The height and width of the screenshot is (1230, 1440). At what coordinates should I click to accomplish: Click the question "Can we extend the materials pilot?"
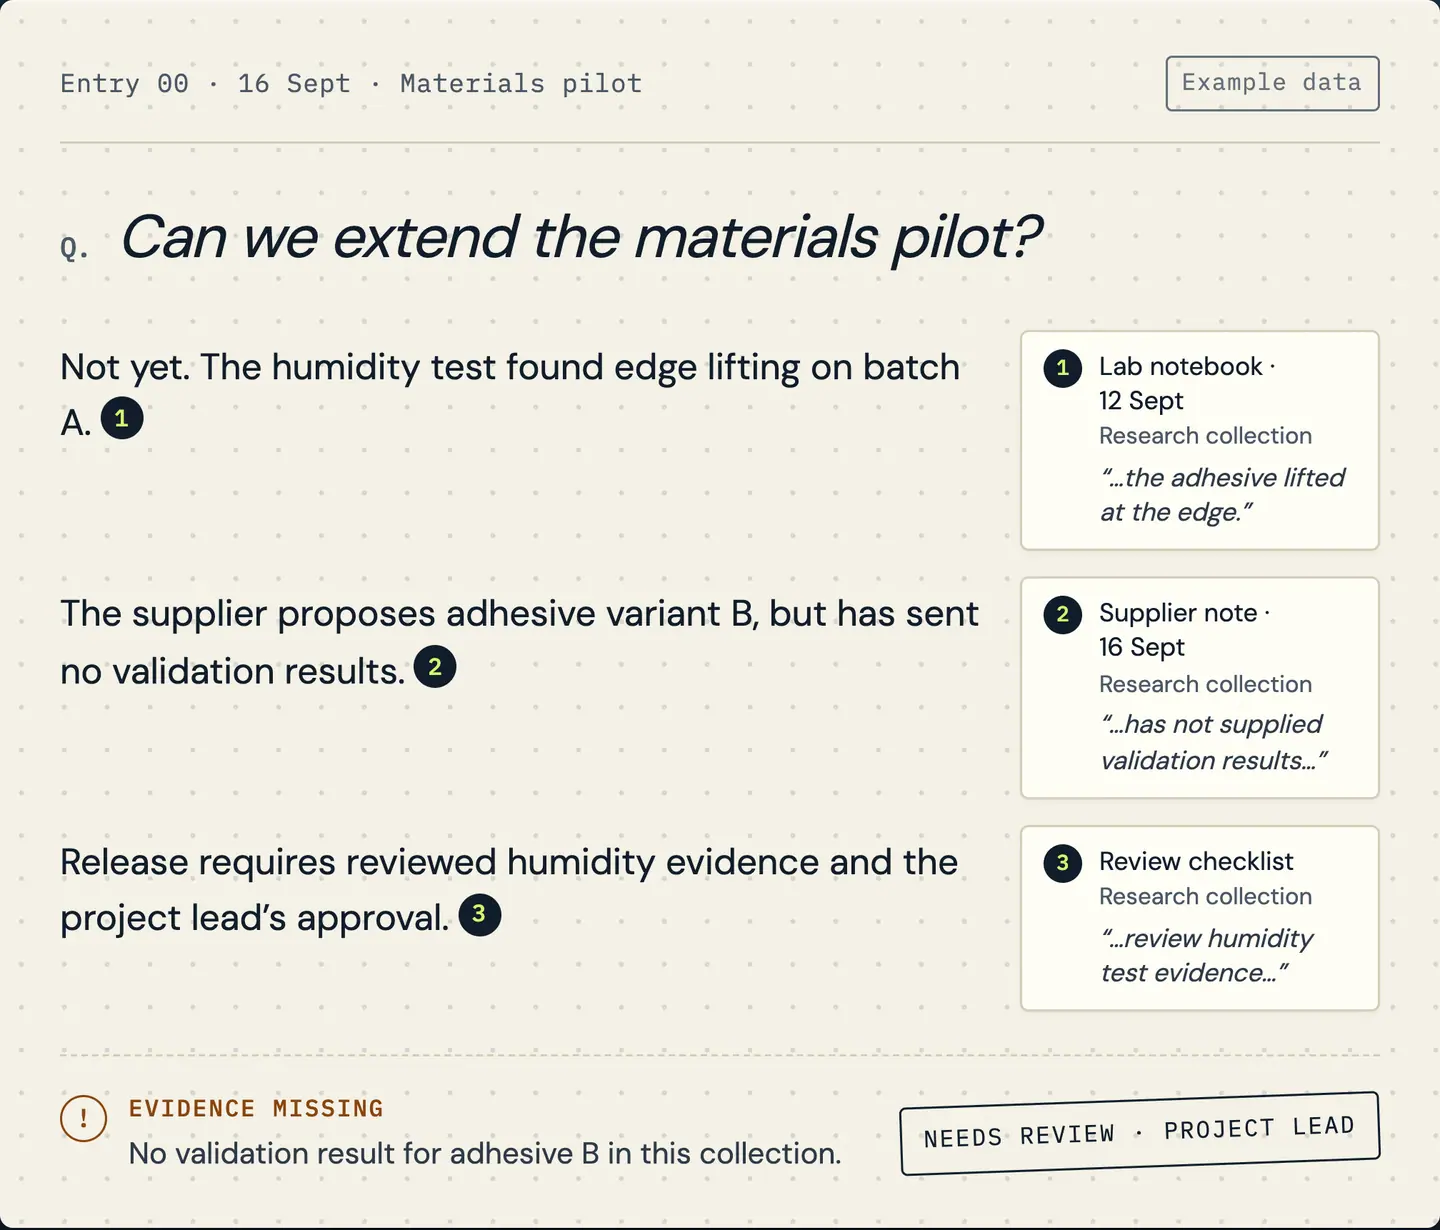[581, 238]
